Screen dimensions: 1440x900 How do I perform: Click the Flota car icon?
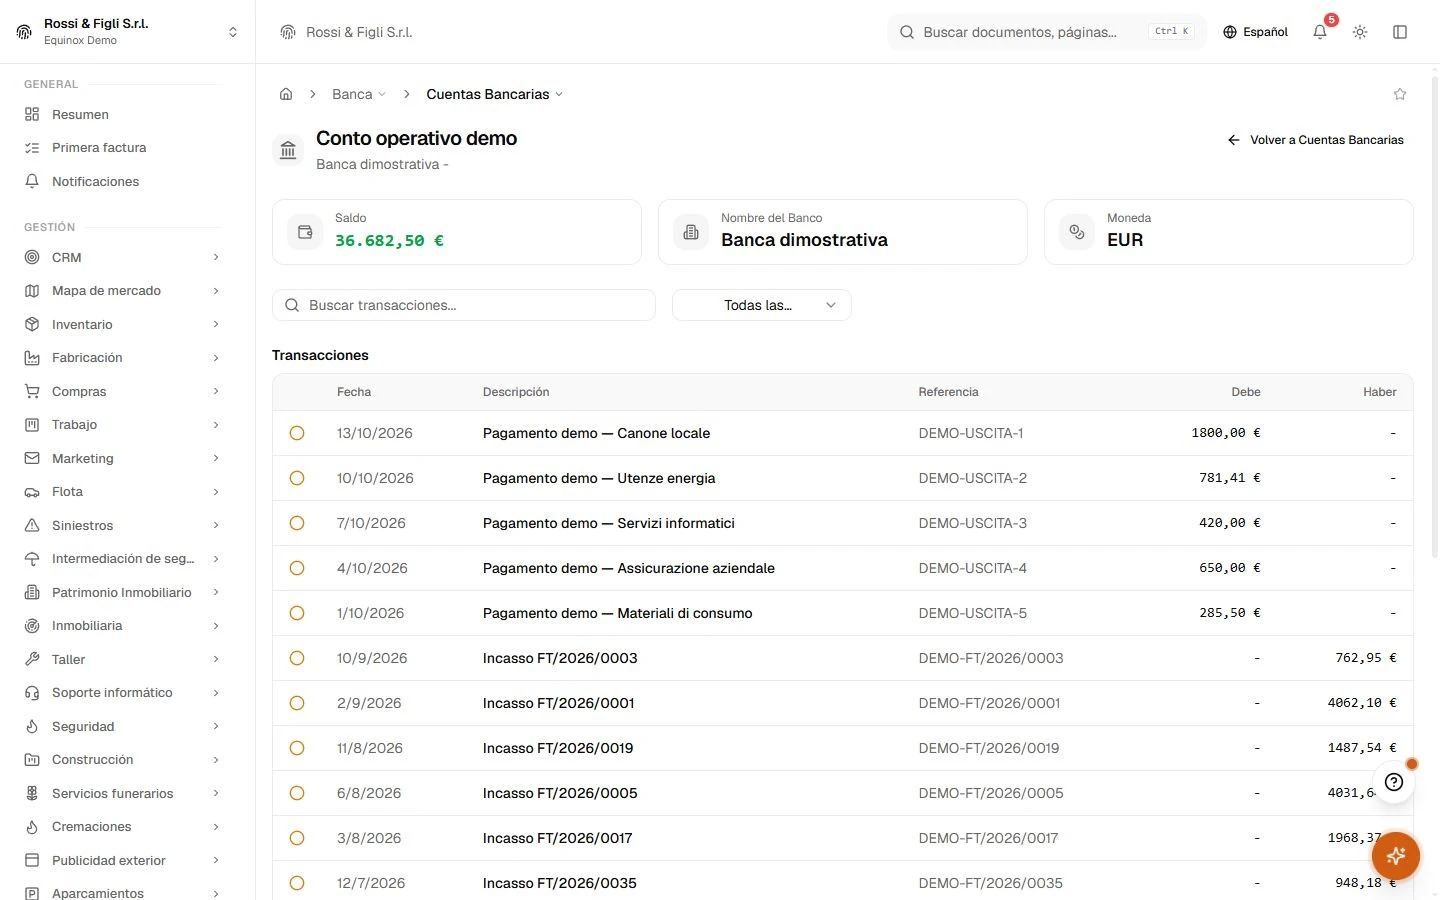pos(32,492)
